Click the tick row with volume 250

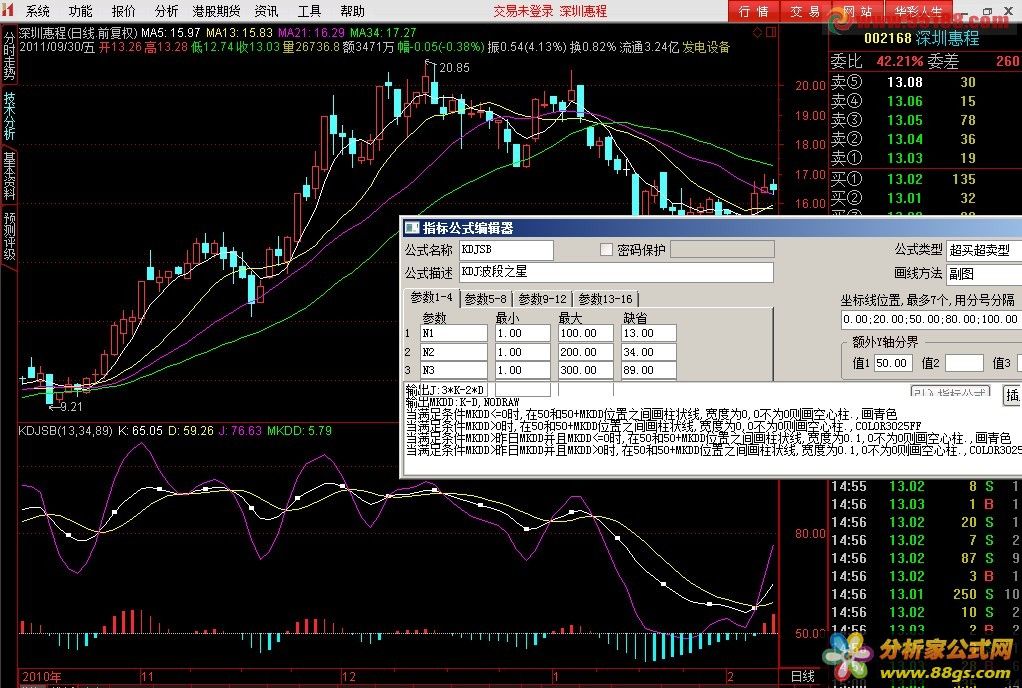(x=926, y=594)
